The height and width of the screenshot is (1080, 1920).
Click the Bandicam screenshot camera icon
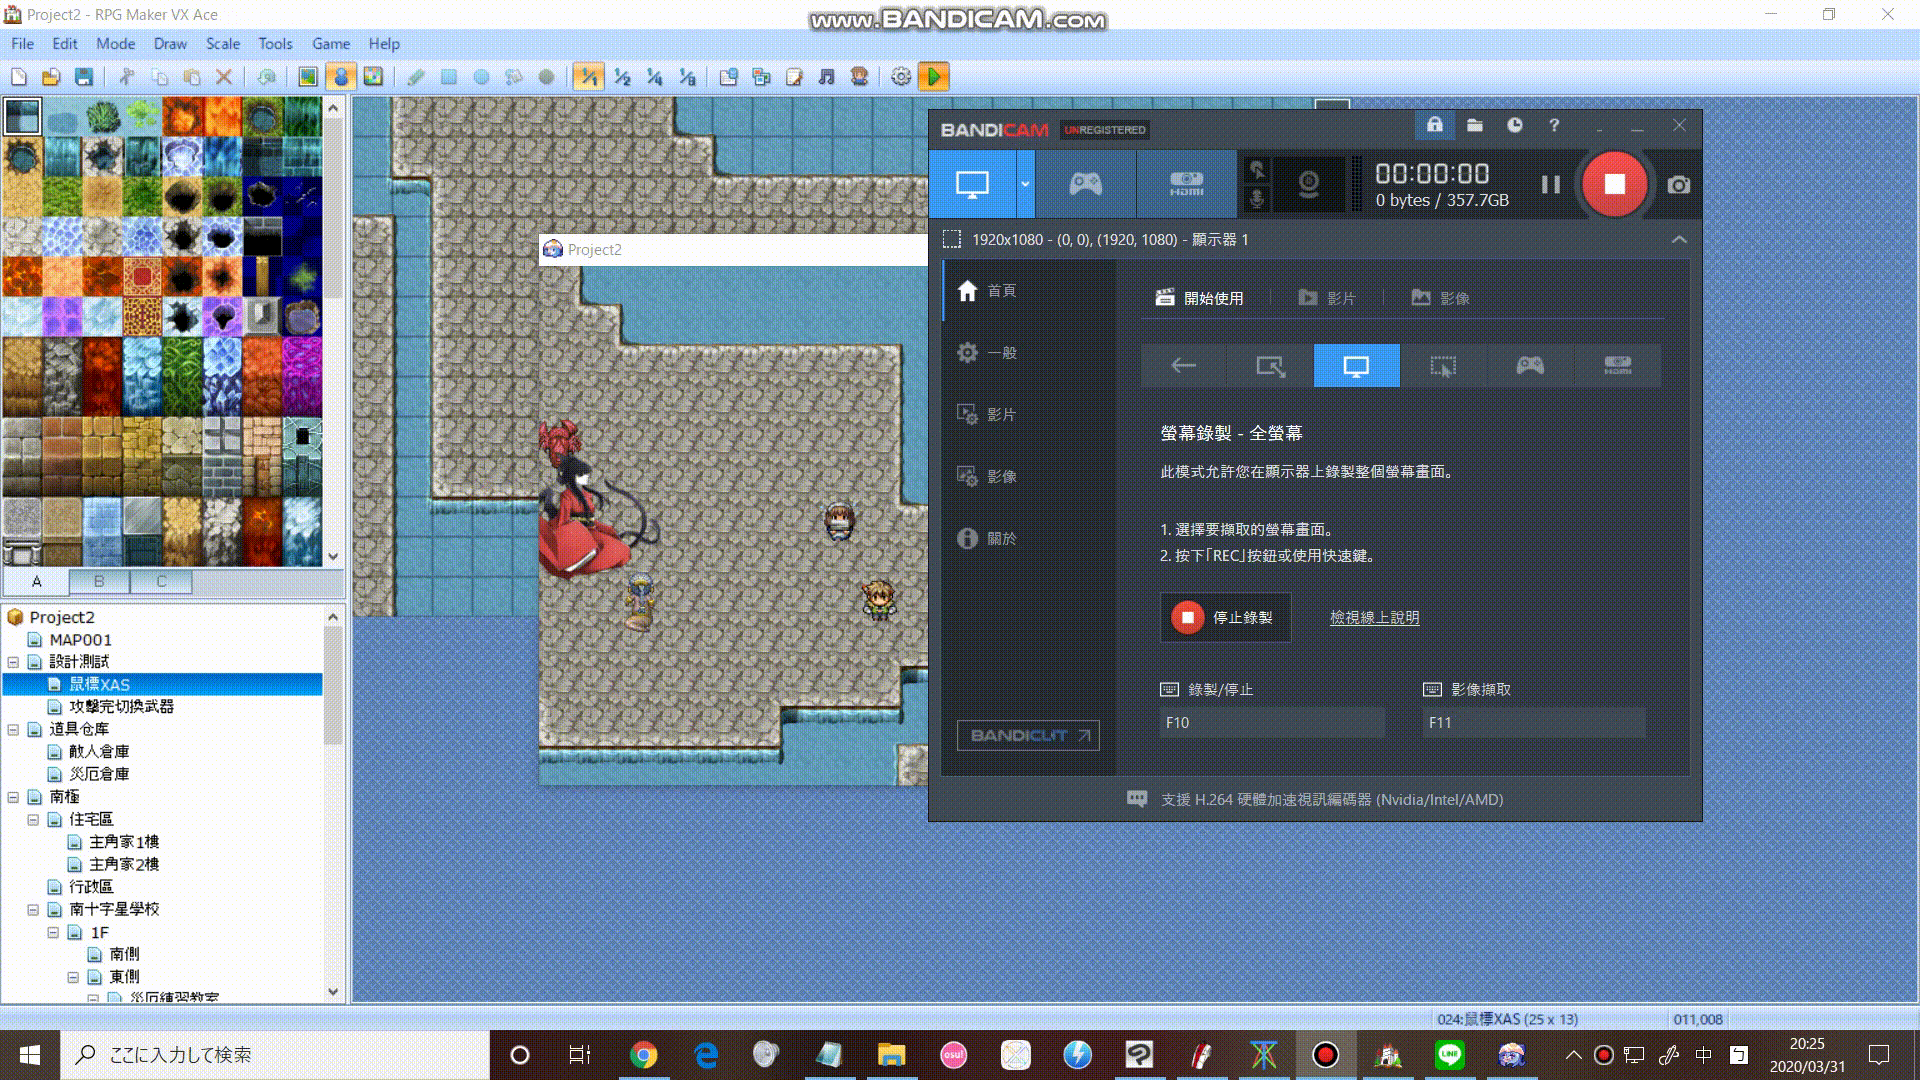[1679, 185]
